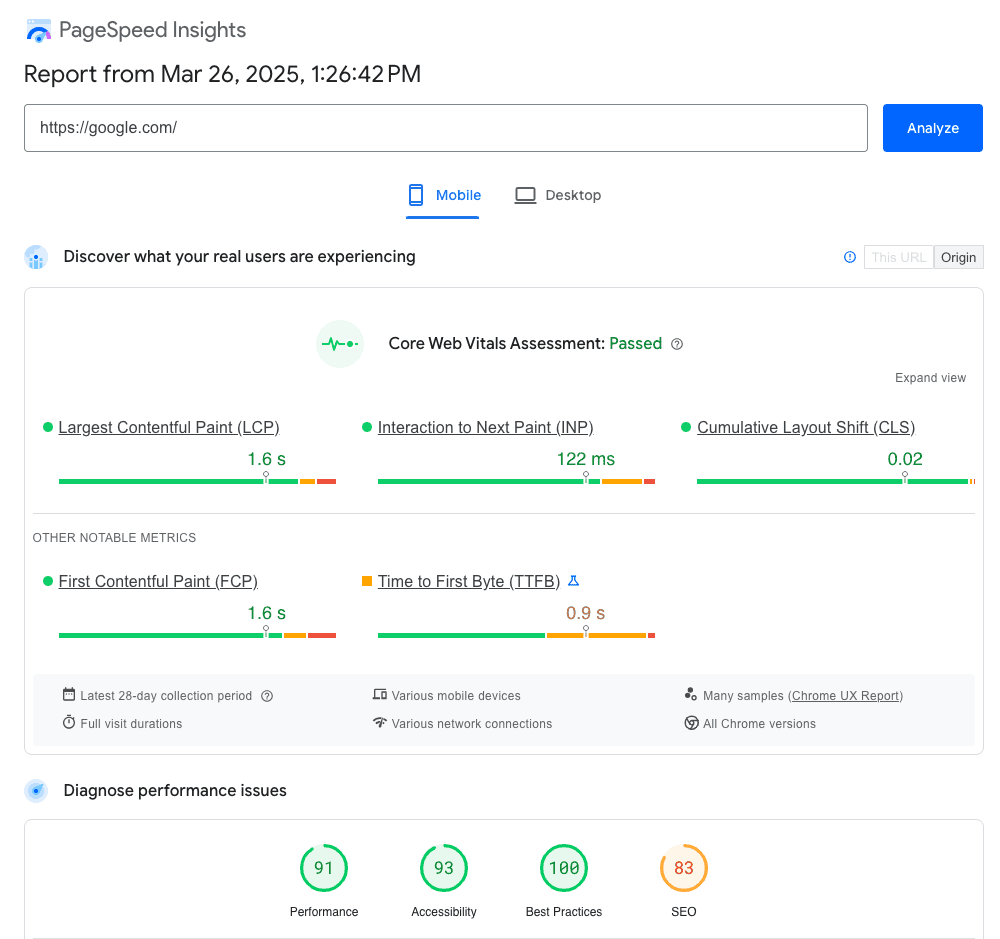Click the samples dots icon

[x=691, y=694]
